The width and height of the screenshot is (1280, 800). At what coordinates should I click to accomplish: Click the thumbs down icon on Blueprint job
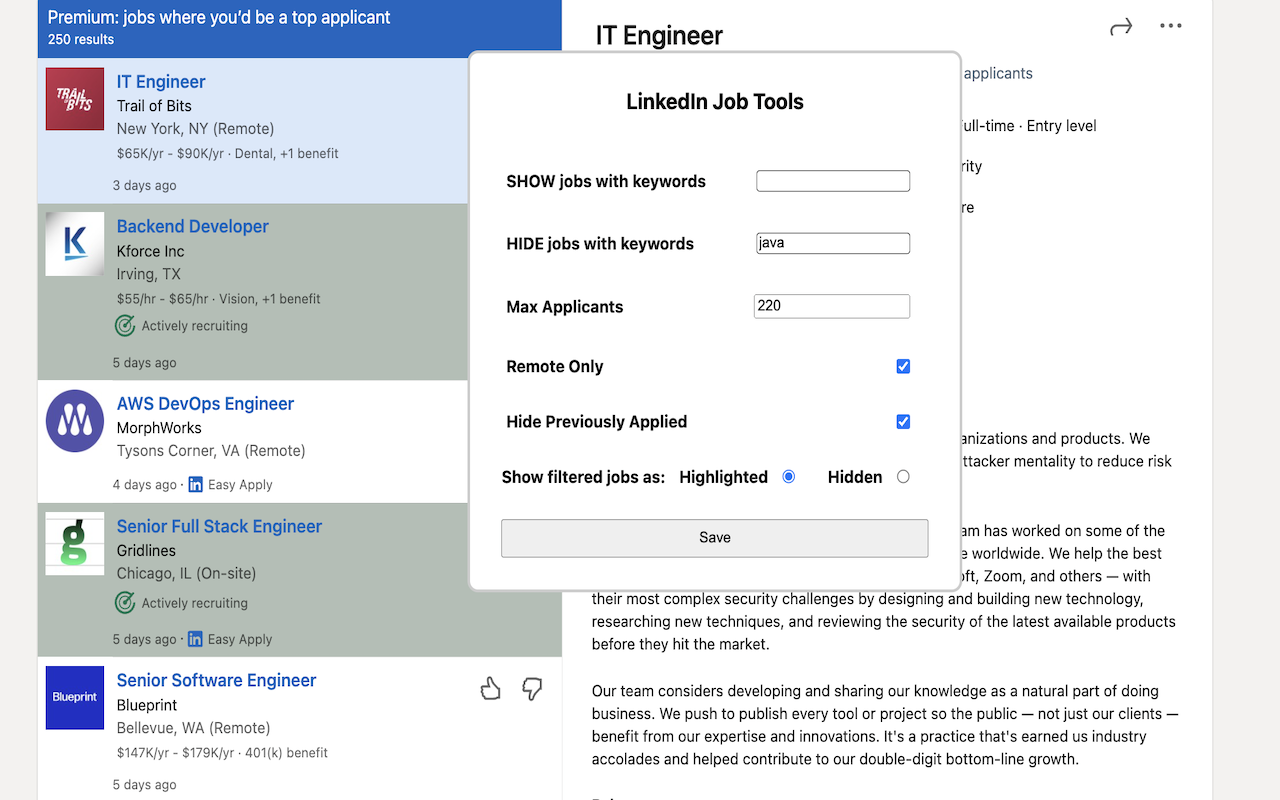[532, 688]
